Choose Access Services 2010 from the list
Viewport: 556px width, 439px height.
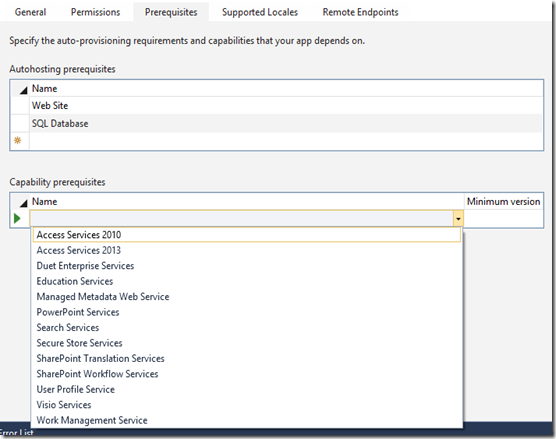247,235
